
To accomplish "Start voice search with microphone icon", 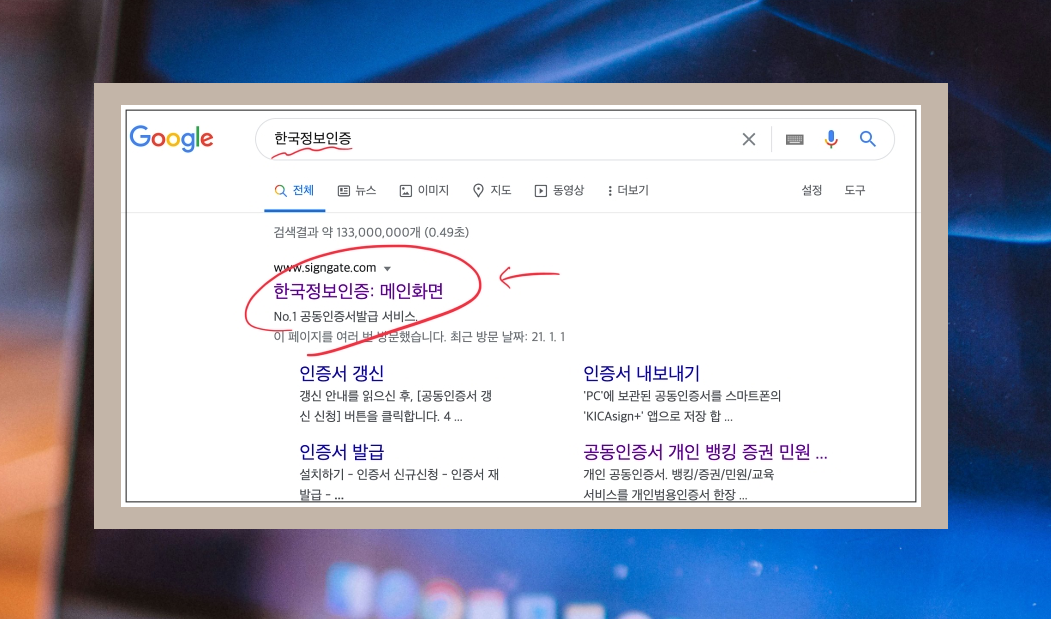I will tap(831, 139).
